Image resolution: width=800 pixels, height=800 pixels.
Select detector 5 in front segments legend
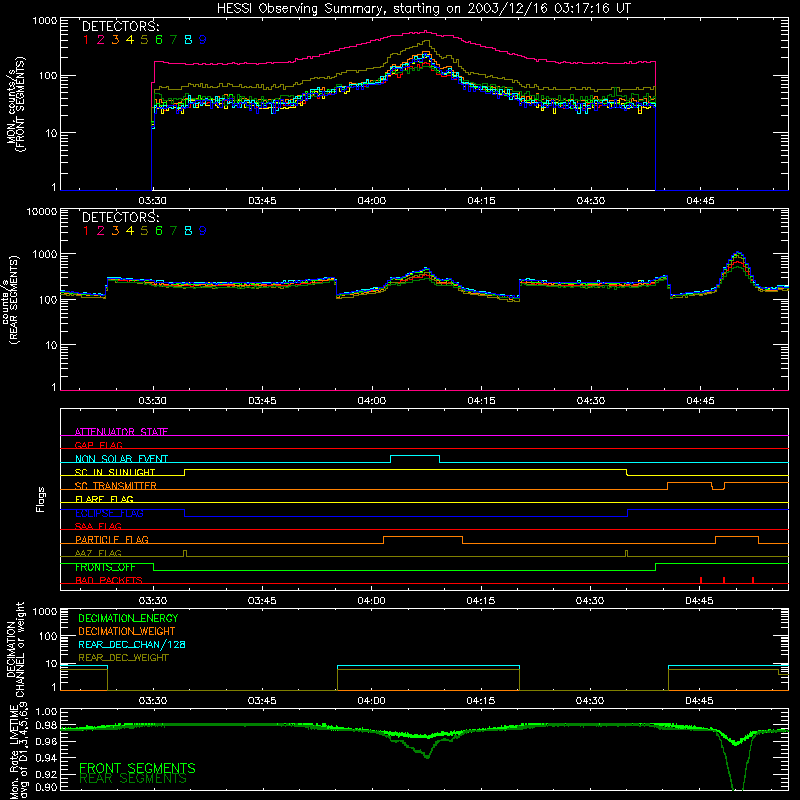pyautogui.click(x=144, y=40)
